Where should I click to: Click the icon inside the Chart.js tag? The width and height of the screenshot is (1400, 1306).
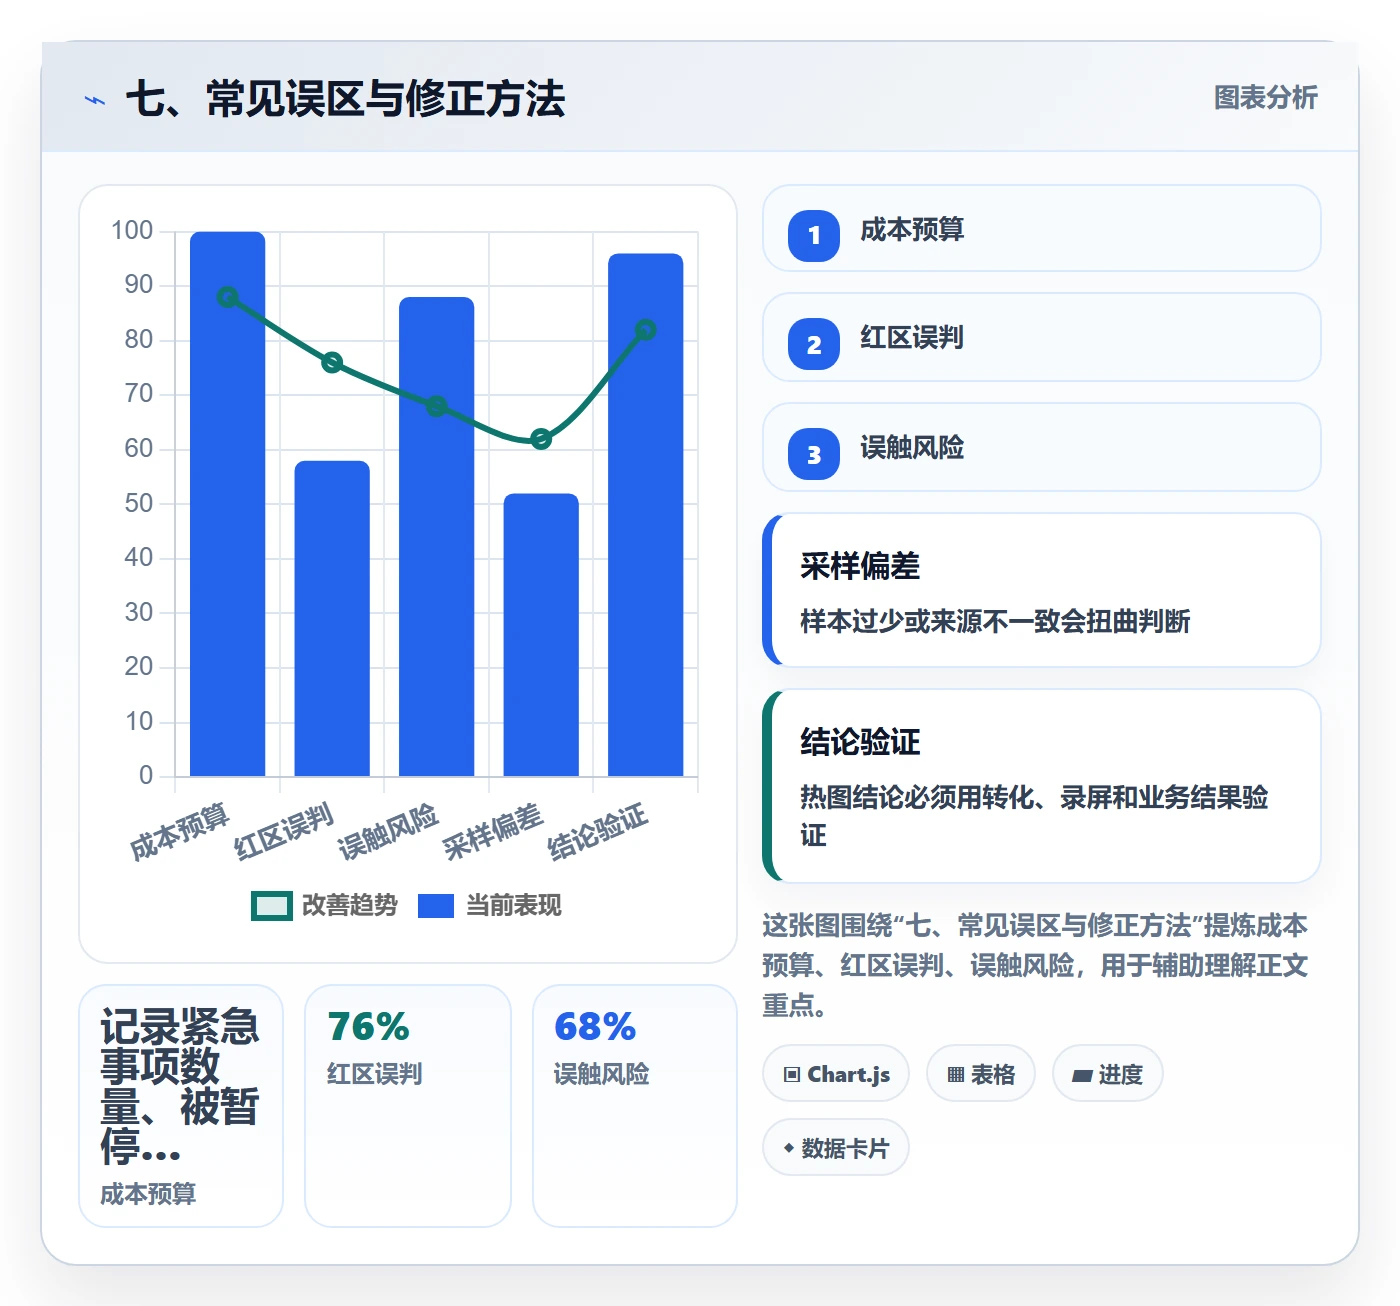pos(792,1075)
